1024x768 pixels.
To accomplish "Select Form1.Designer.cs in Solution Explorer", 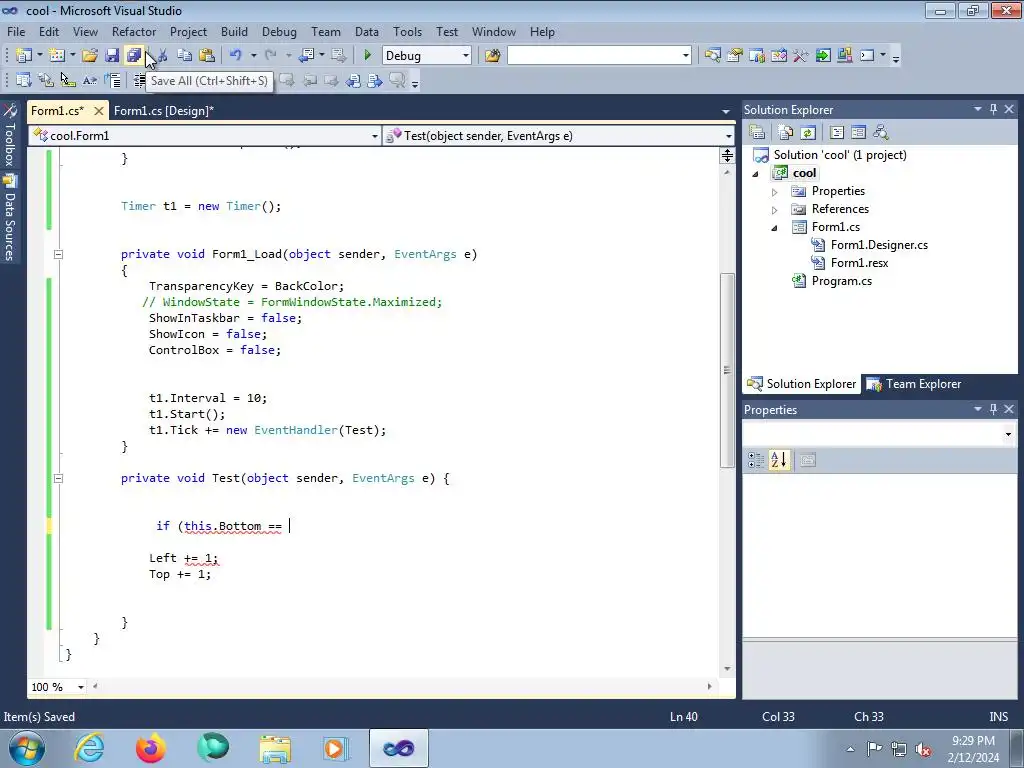I will pos(879,245).
